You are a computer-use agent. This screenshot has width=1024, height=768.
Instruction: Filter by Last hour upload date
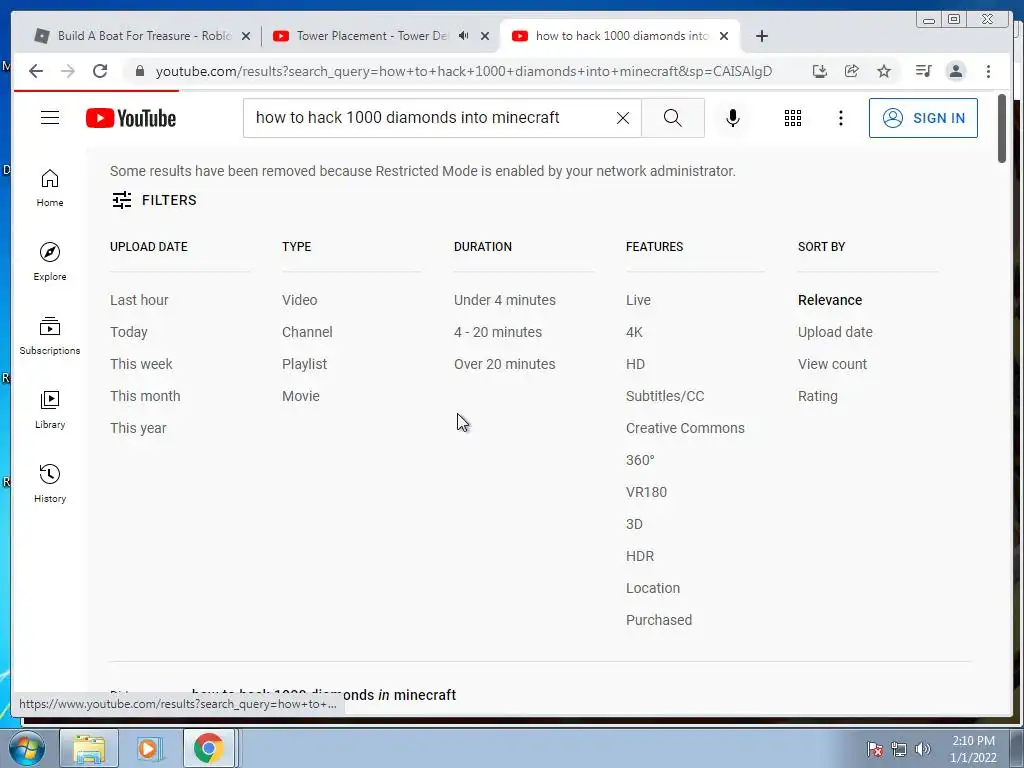click(139, 300)
